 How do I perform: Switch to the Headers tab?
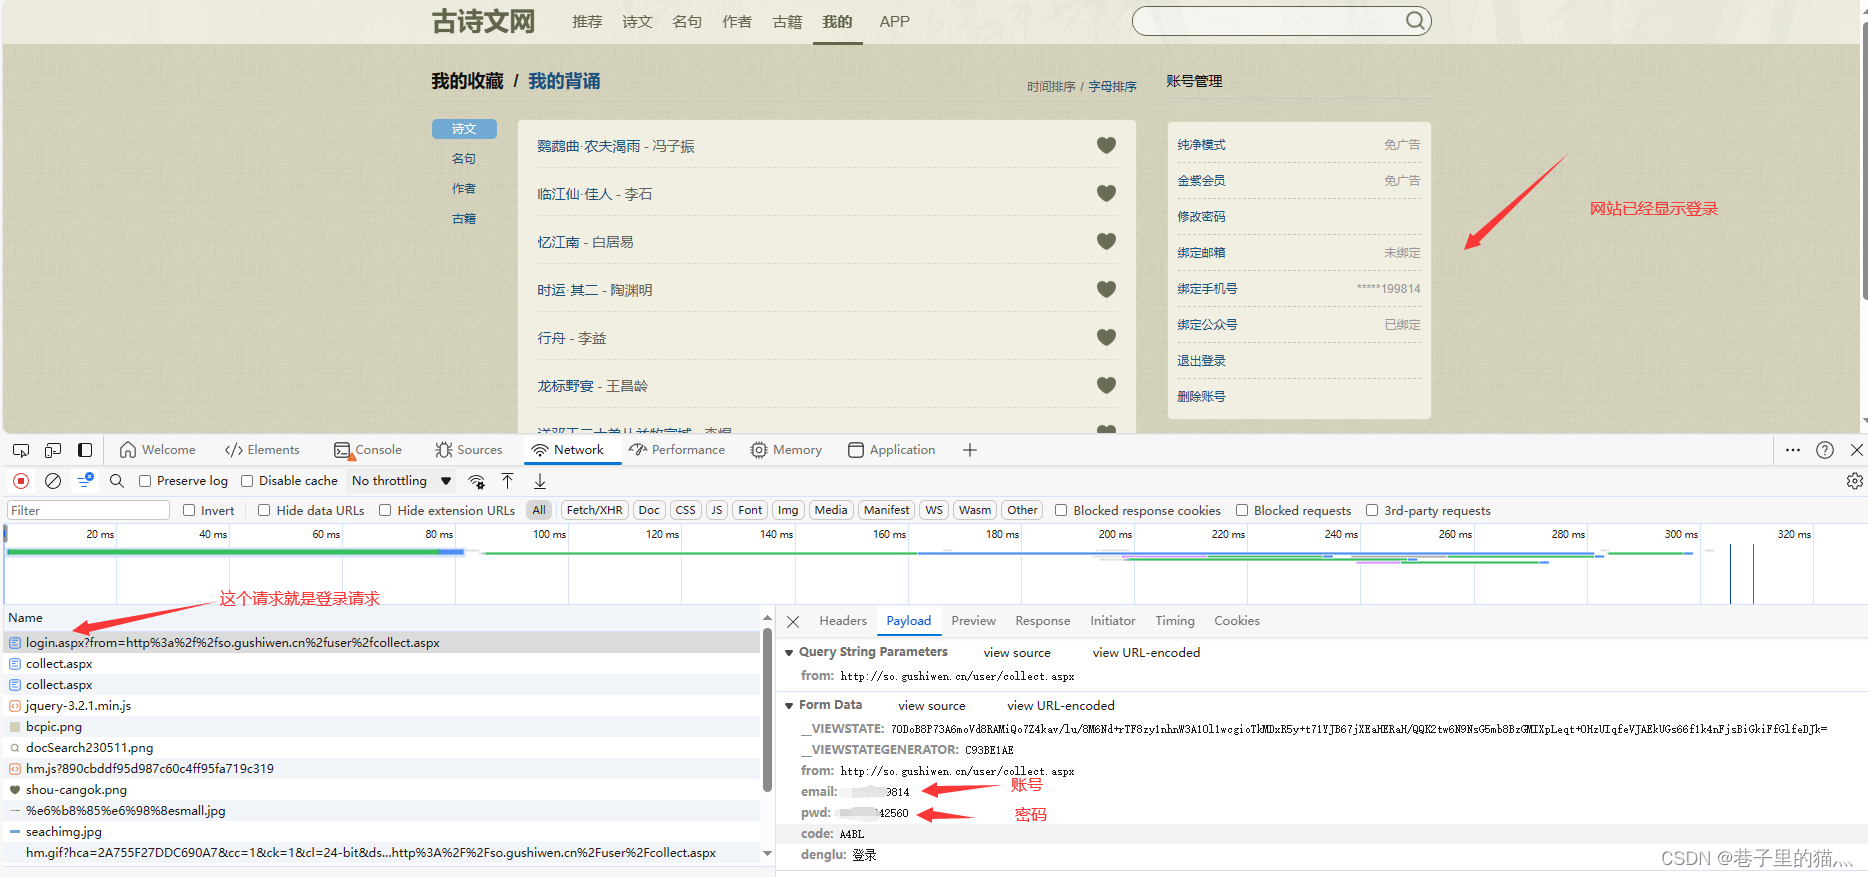click(x=843, y=621)
